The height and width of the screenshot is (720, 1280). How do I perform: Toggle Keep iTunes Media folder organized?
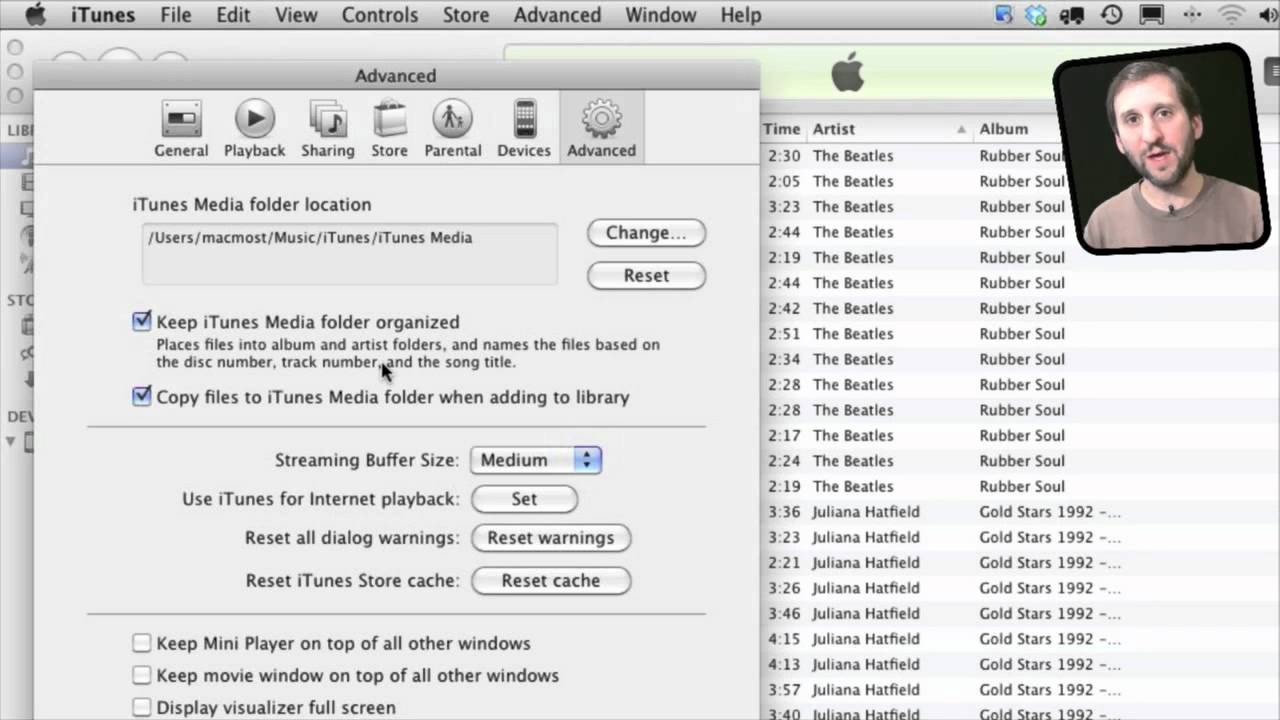[141, 321]
